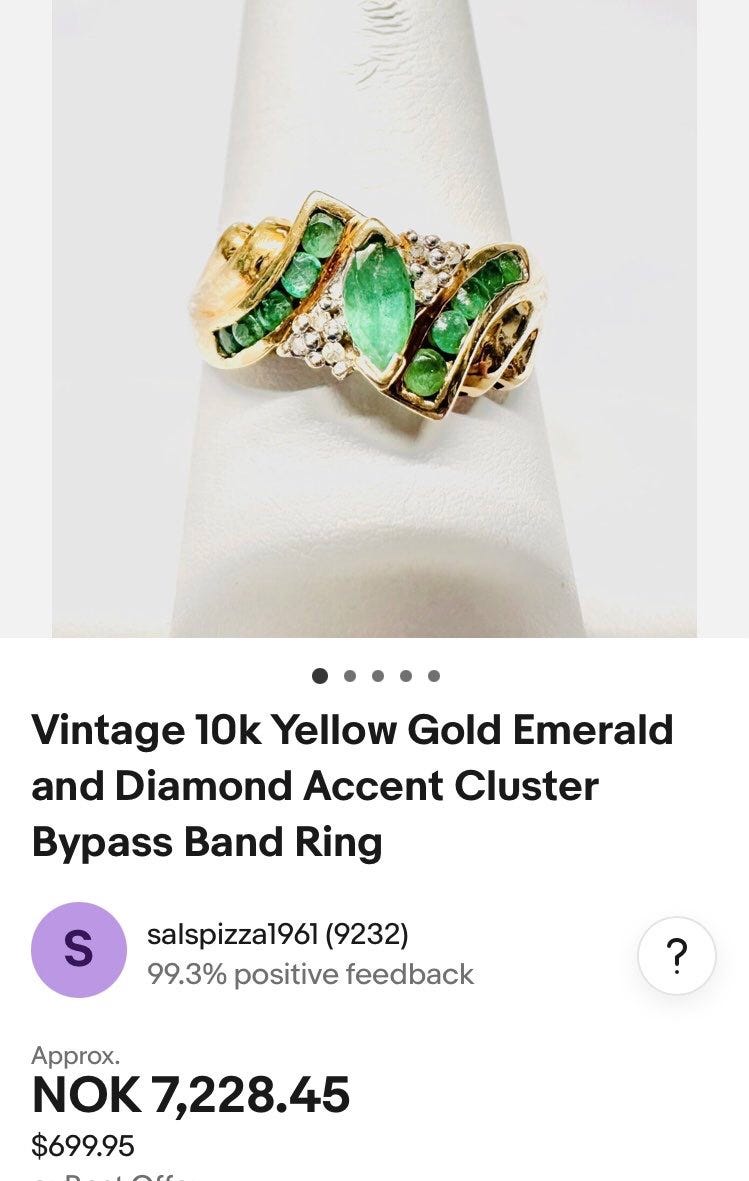Jump to the second photo dot
Viewport: 749px width, 1181px height.
point(350,676)
